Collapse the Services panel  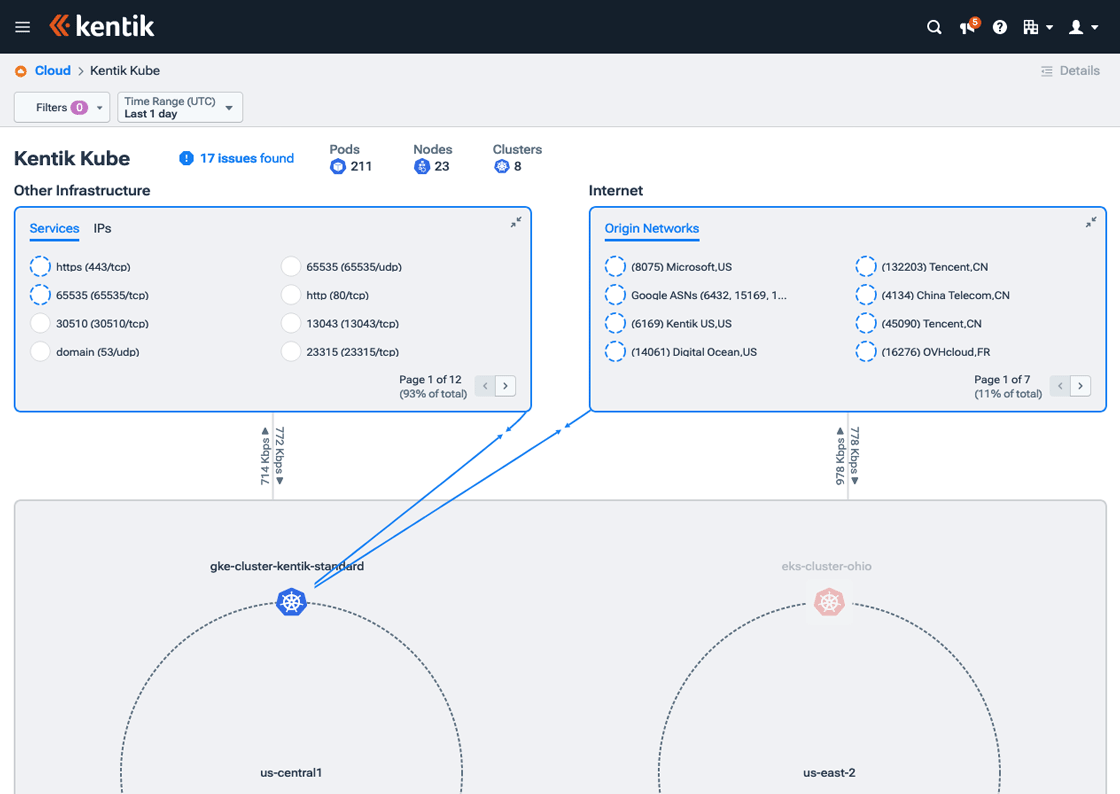tap(516, 222)
